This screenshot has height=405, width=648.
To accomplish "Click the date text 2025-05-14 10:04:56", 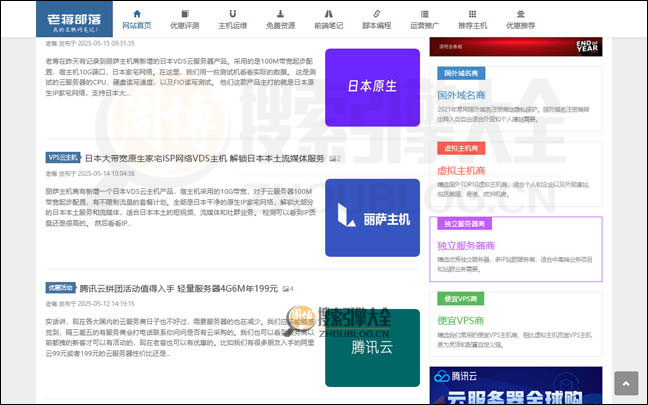I will [x=106, y=174].
